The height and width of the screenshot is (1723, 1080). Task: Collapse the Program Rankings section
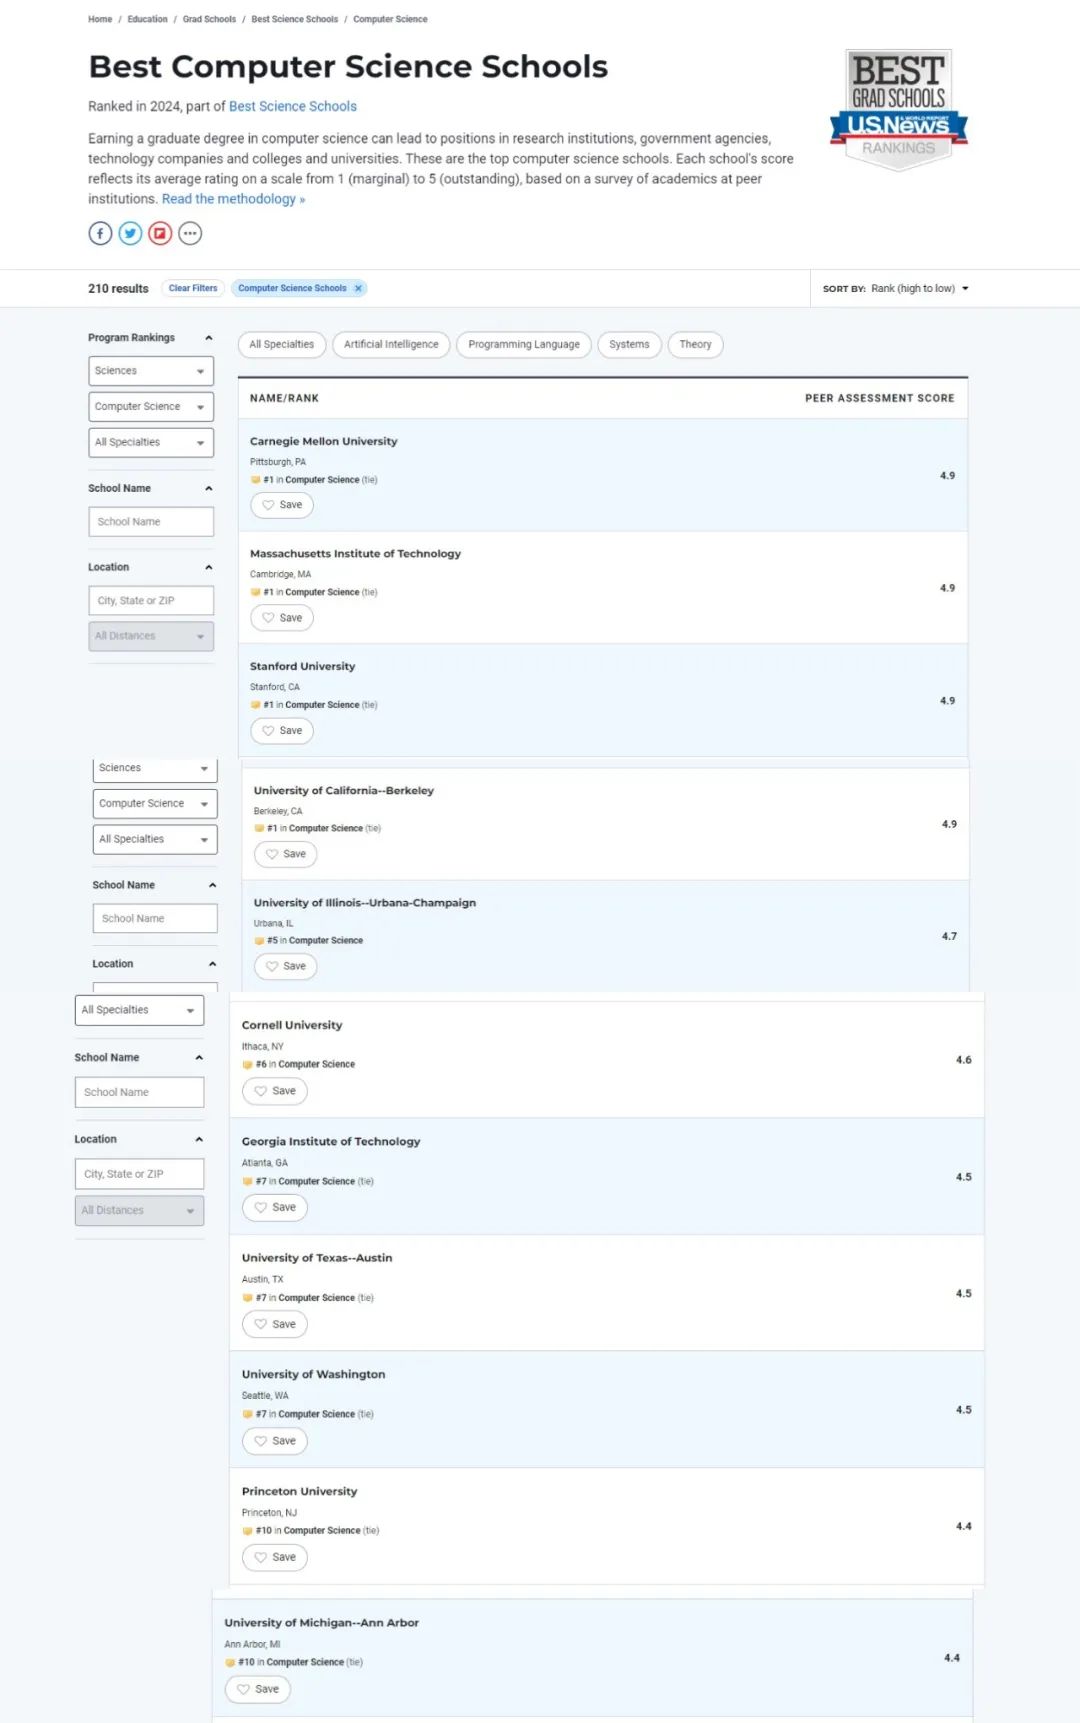coord(208,338)
